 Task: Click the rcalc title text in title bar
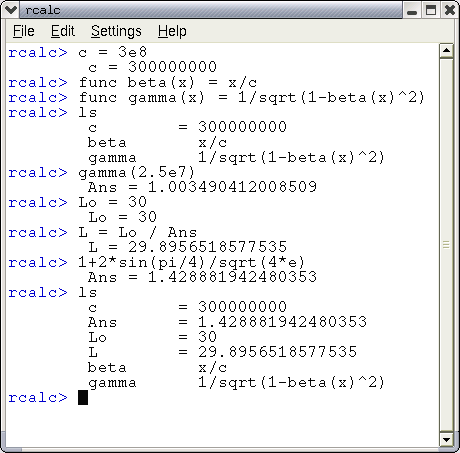pos(43,10)
